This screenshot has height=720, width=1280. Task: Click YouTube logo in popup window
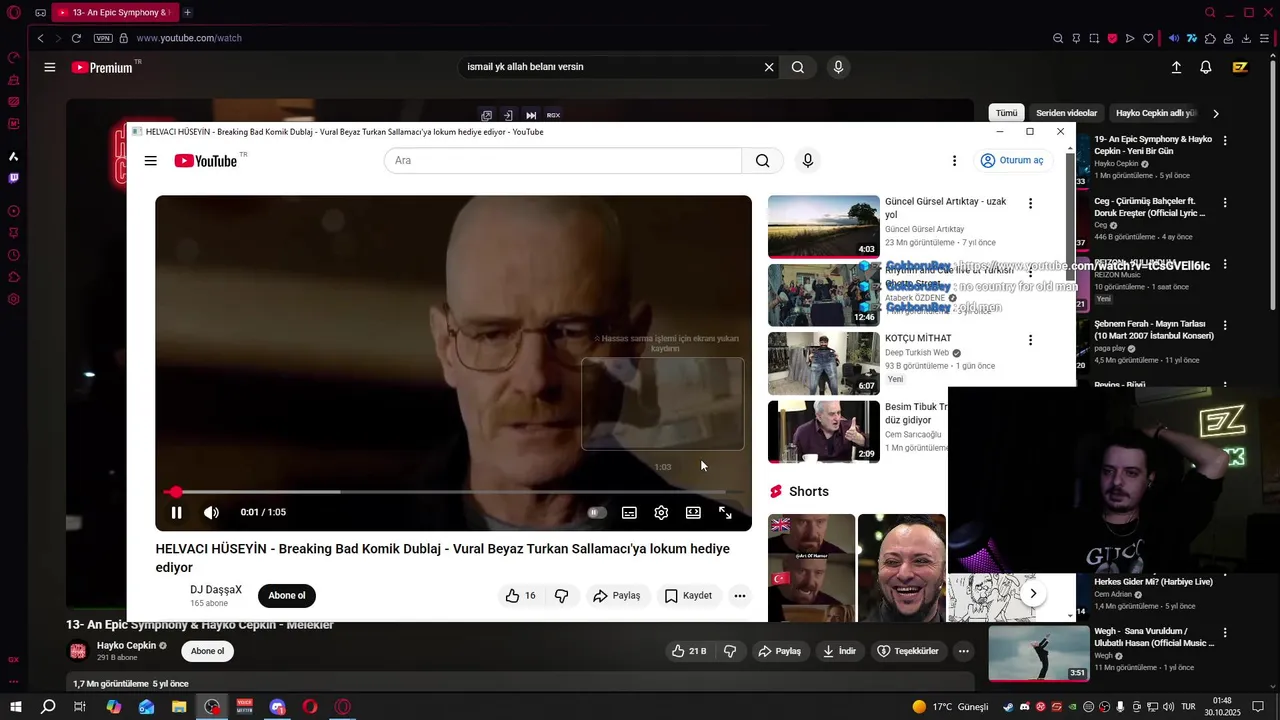[x=206, y=161]
